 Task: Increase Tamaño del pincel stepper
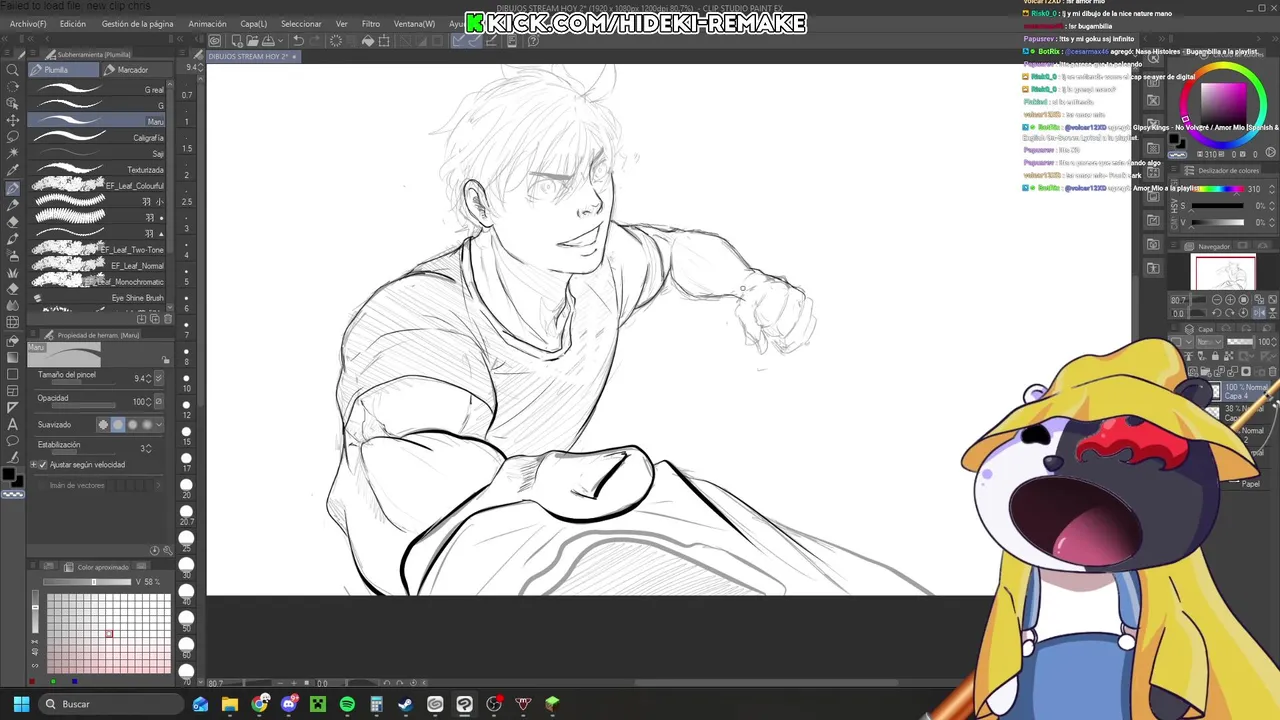[150, 376]
